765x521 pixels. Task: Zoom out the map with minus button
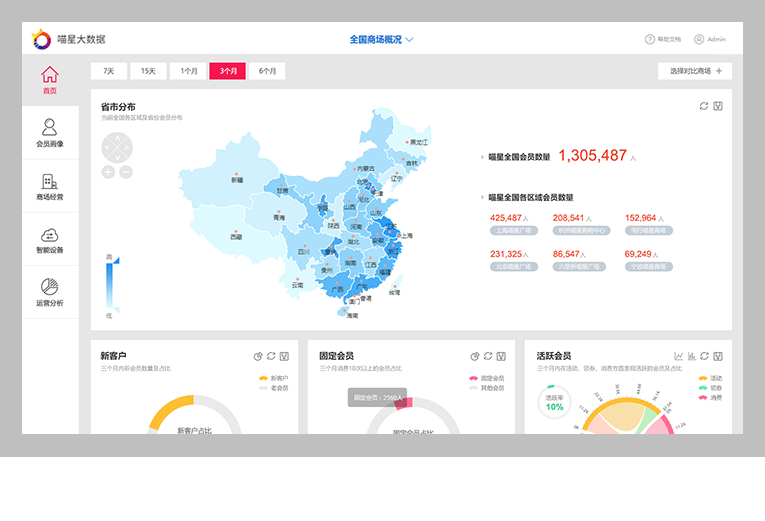126,172
